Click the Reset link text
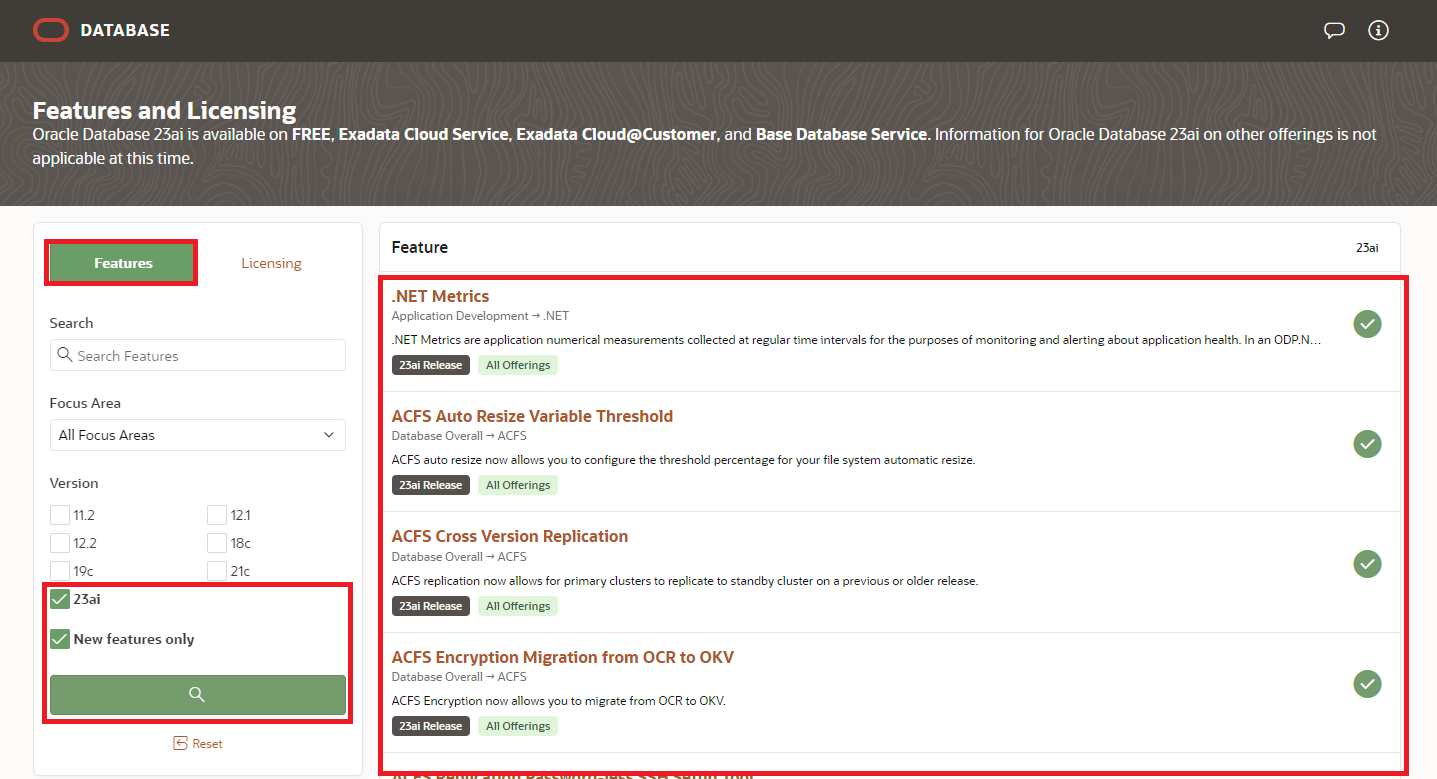 (207, 744)
